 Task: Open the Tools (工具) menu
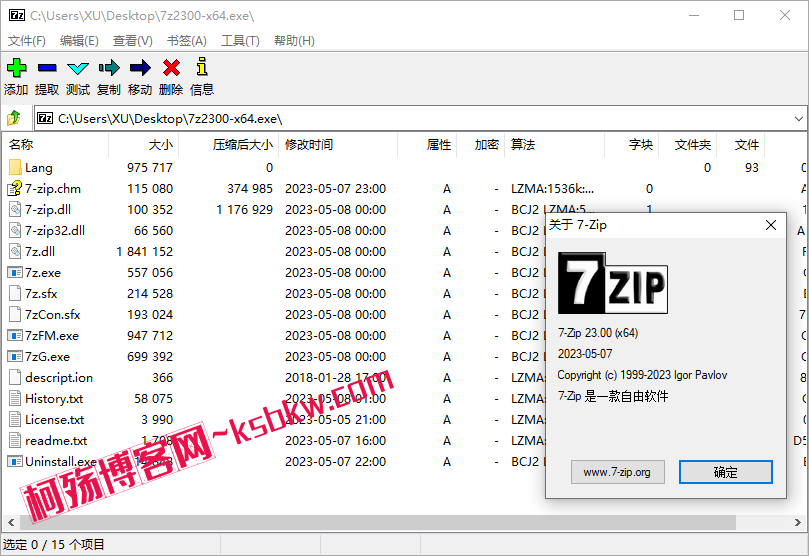[240, 41]
